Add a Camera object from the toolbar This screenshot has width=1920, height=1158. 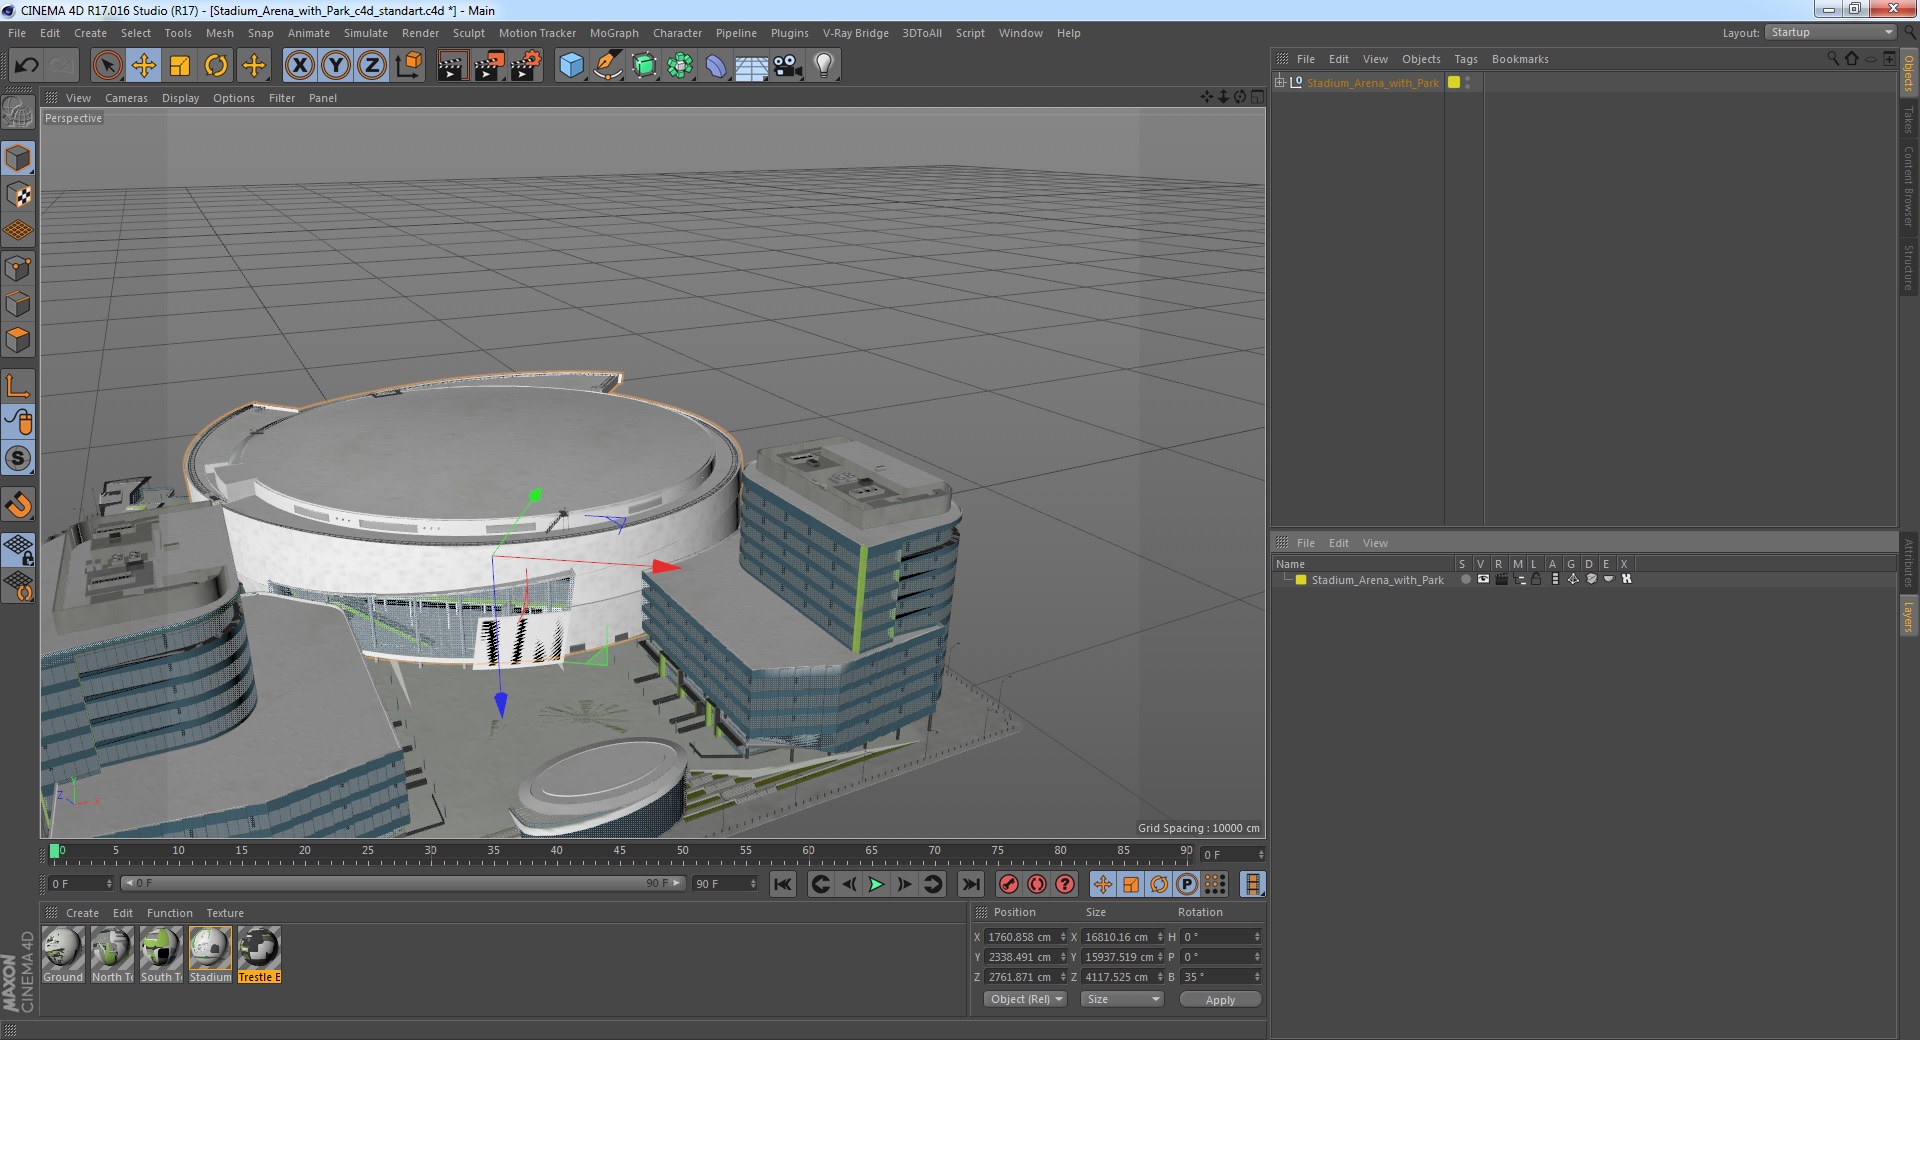(x=787, y=66)
